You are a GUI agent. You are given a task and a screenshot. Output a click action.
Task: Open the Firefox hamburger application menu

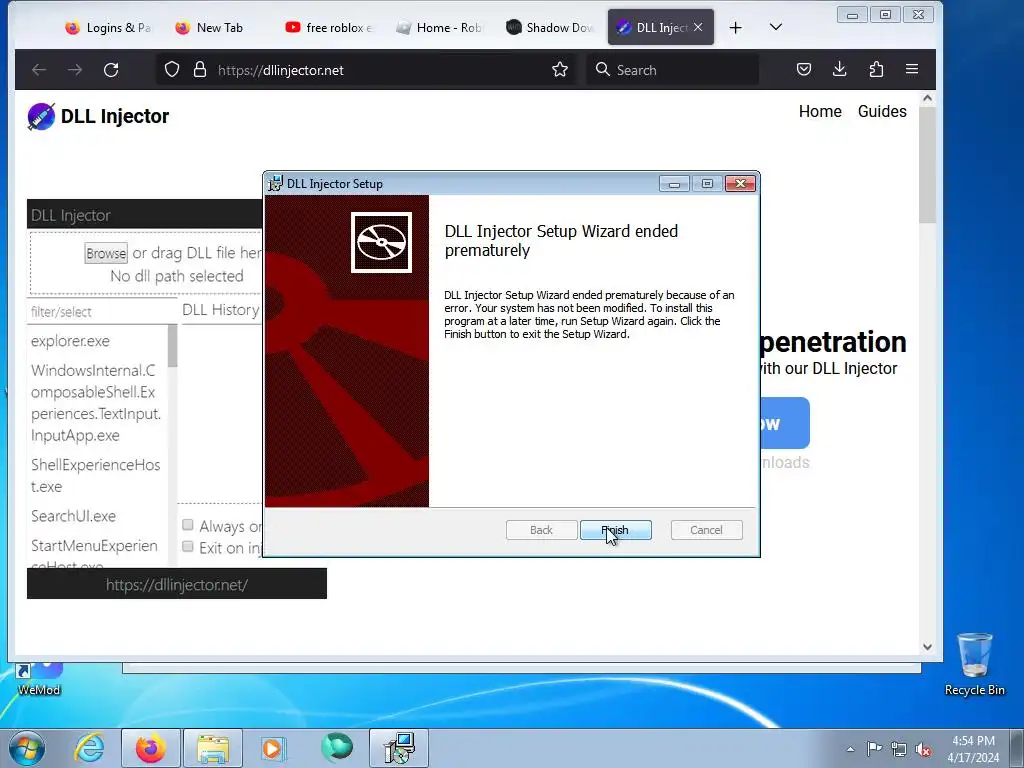[x=912, y=69]
